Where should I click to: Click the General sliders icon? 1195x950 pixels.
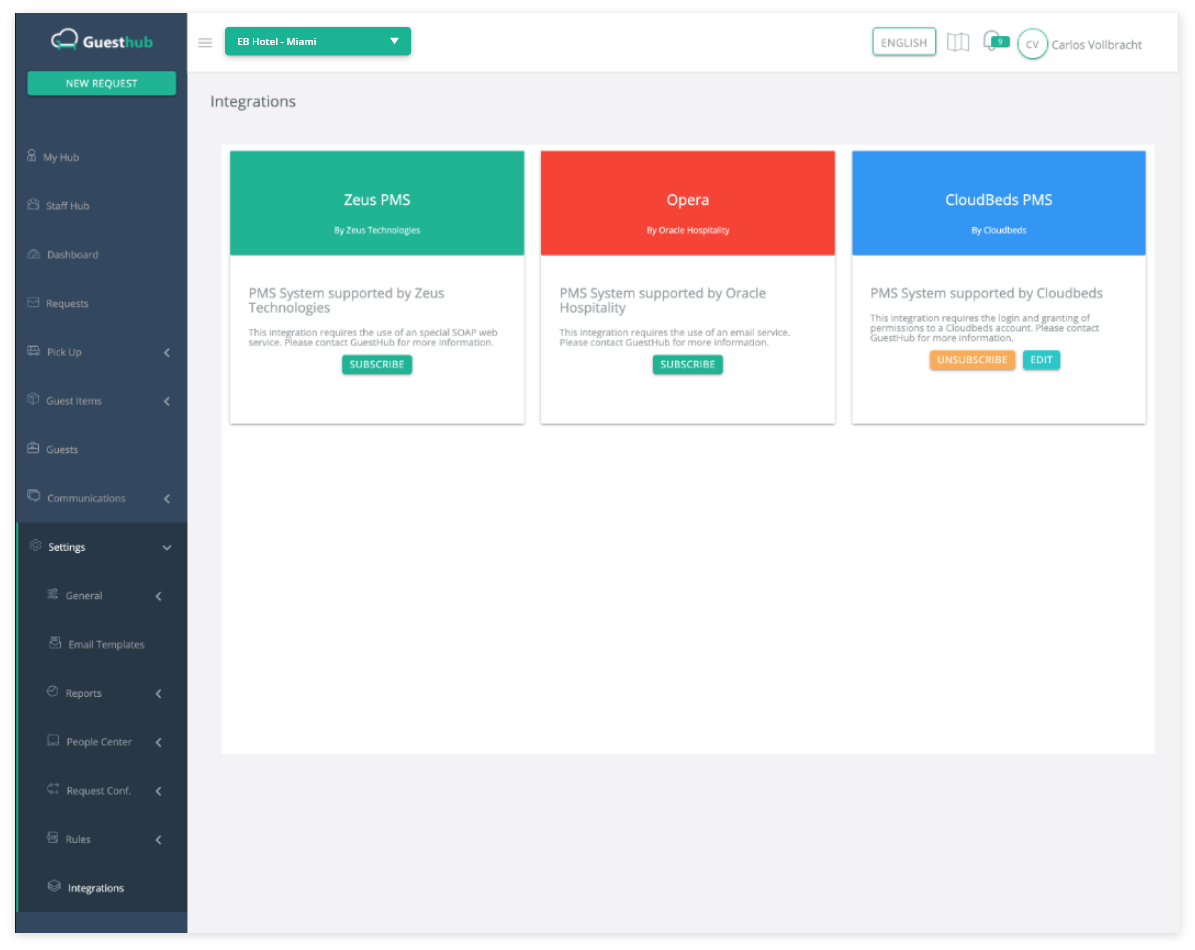pyautogui.click(x=53, y=594)
